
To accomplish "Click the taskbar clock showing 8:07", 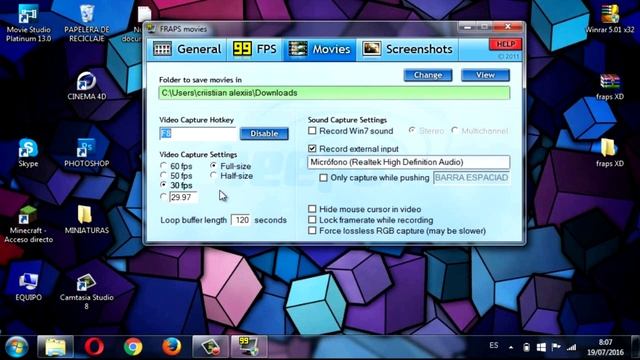I will pyautogui.click(x=605, y=347).
